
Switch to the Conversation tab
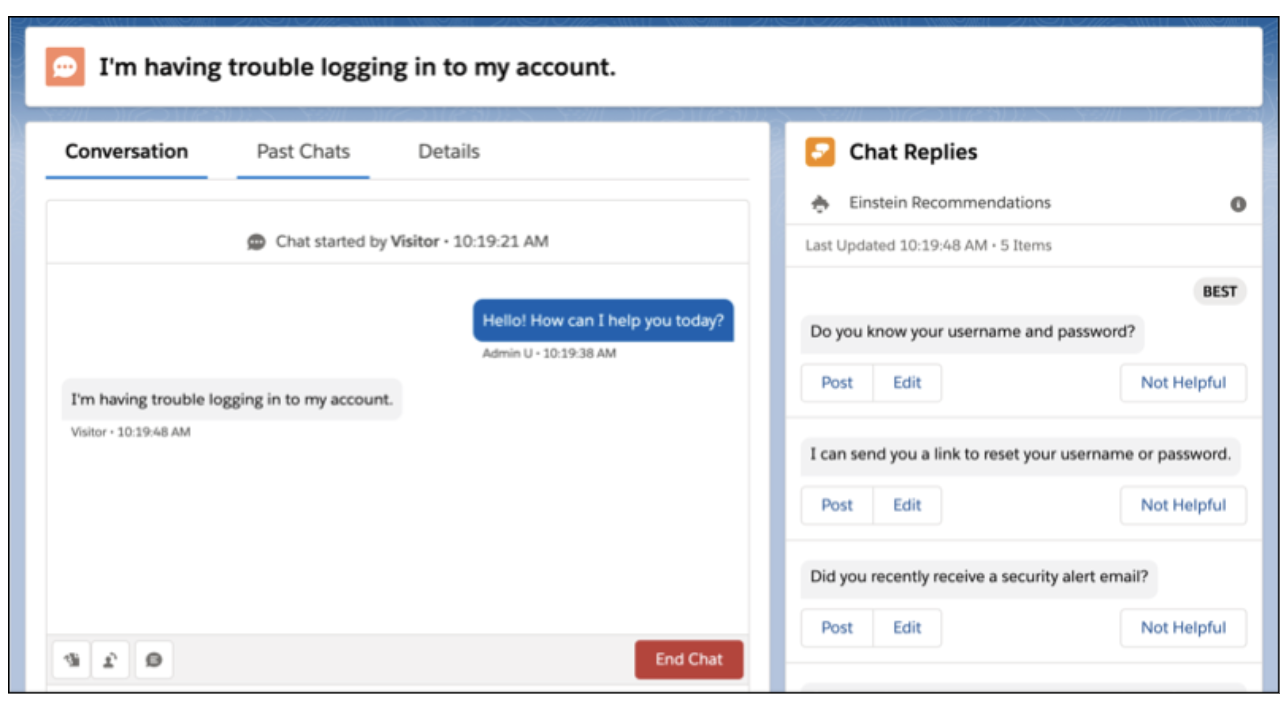coord(126,152)
